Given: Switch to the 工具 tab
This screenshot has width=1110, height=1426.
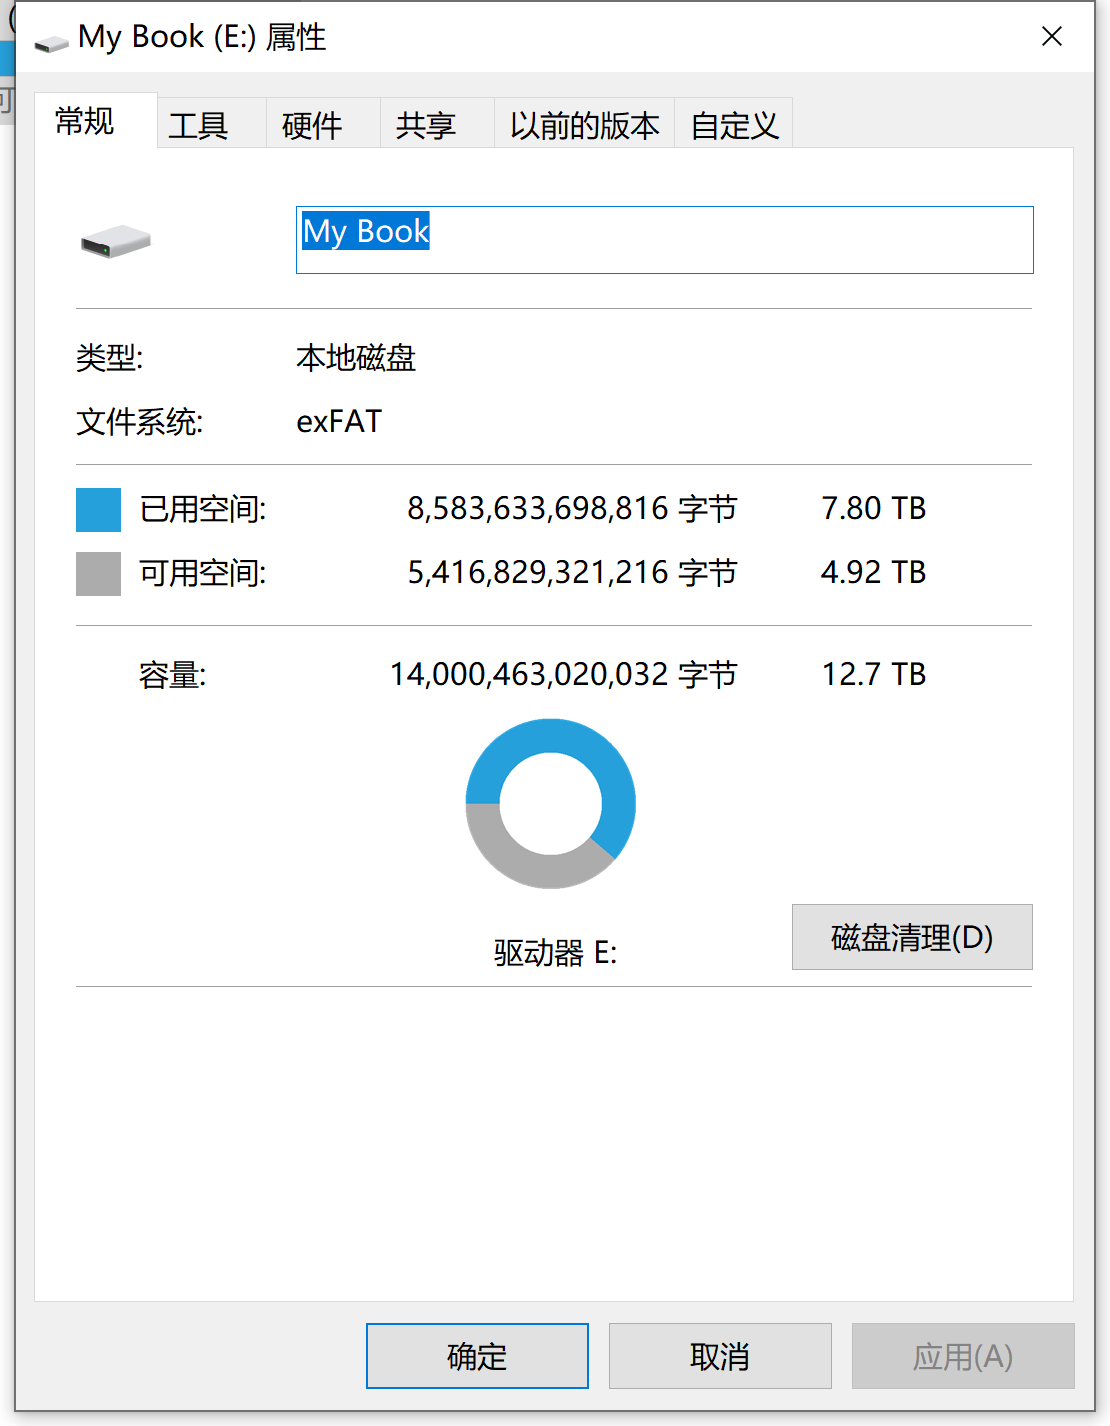Looking at the screenshot, I should [x=200, y=122].
